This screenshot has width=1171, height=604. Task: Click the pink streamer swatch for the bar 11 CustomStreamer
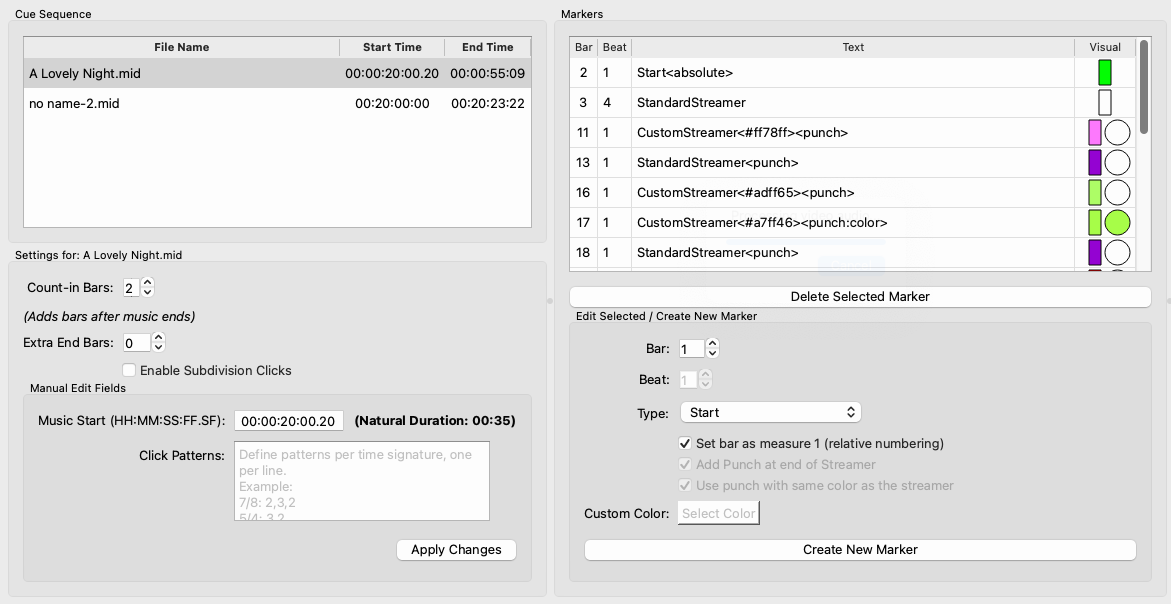tap(1095, 132)
